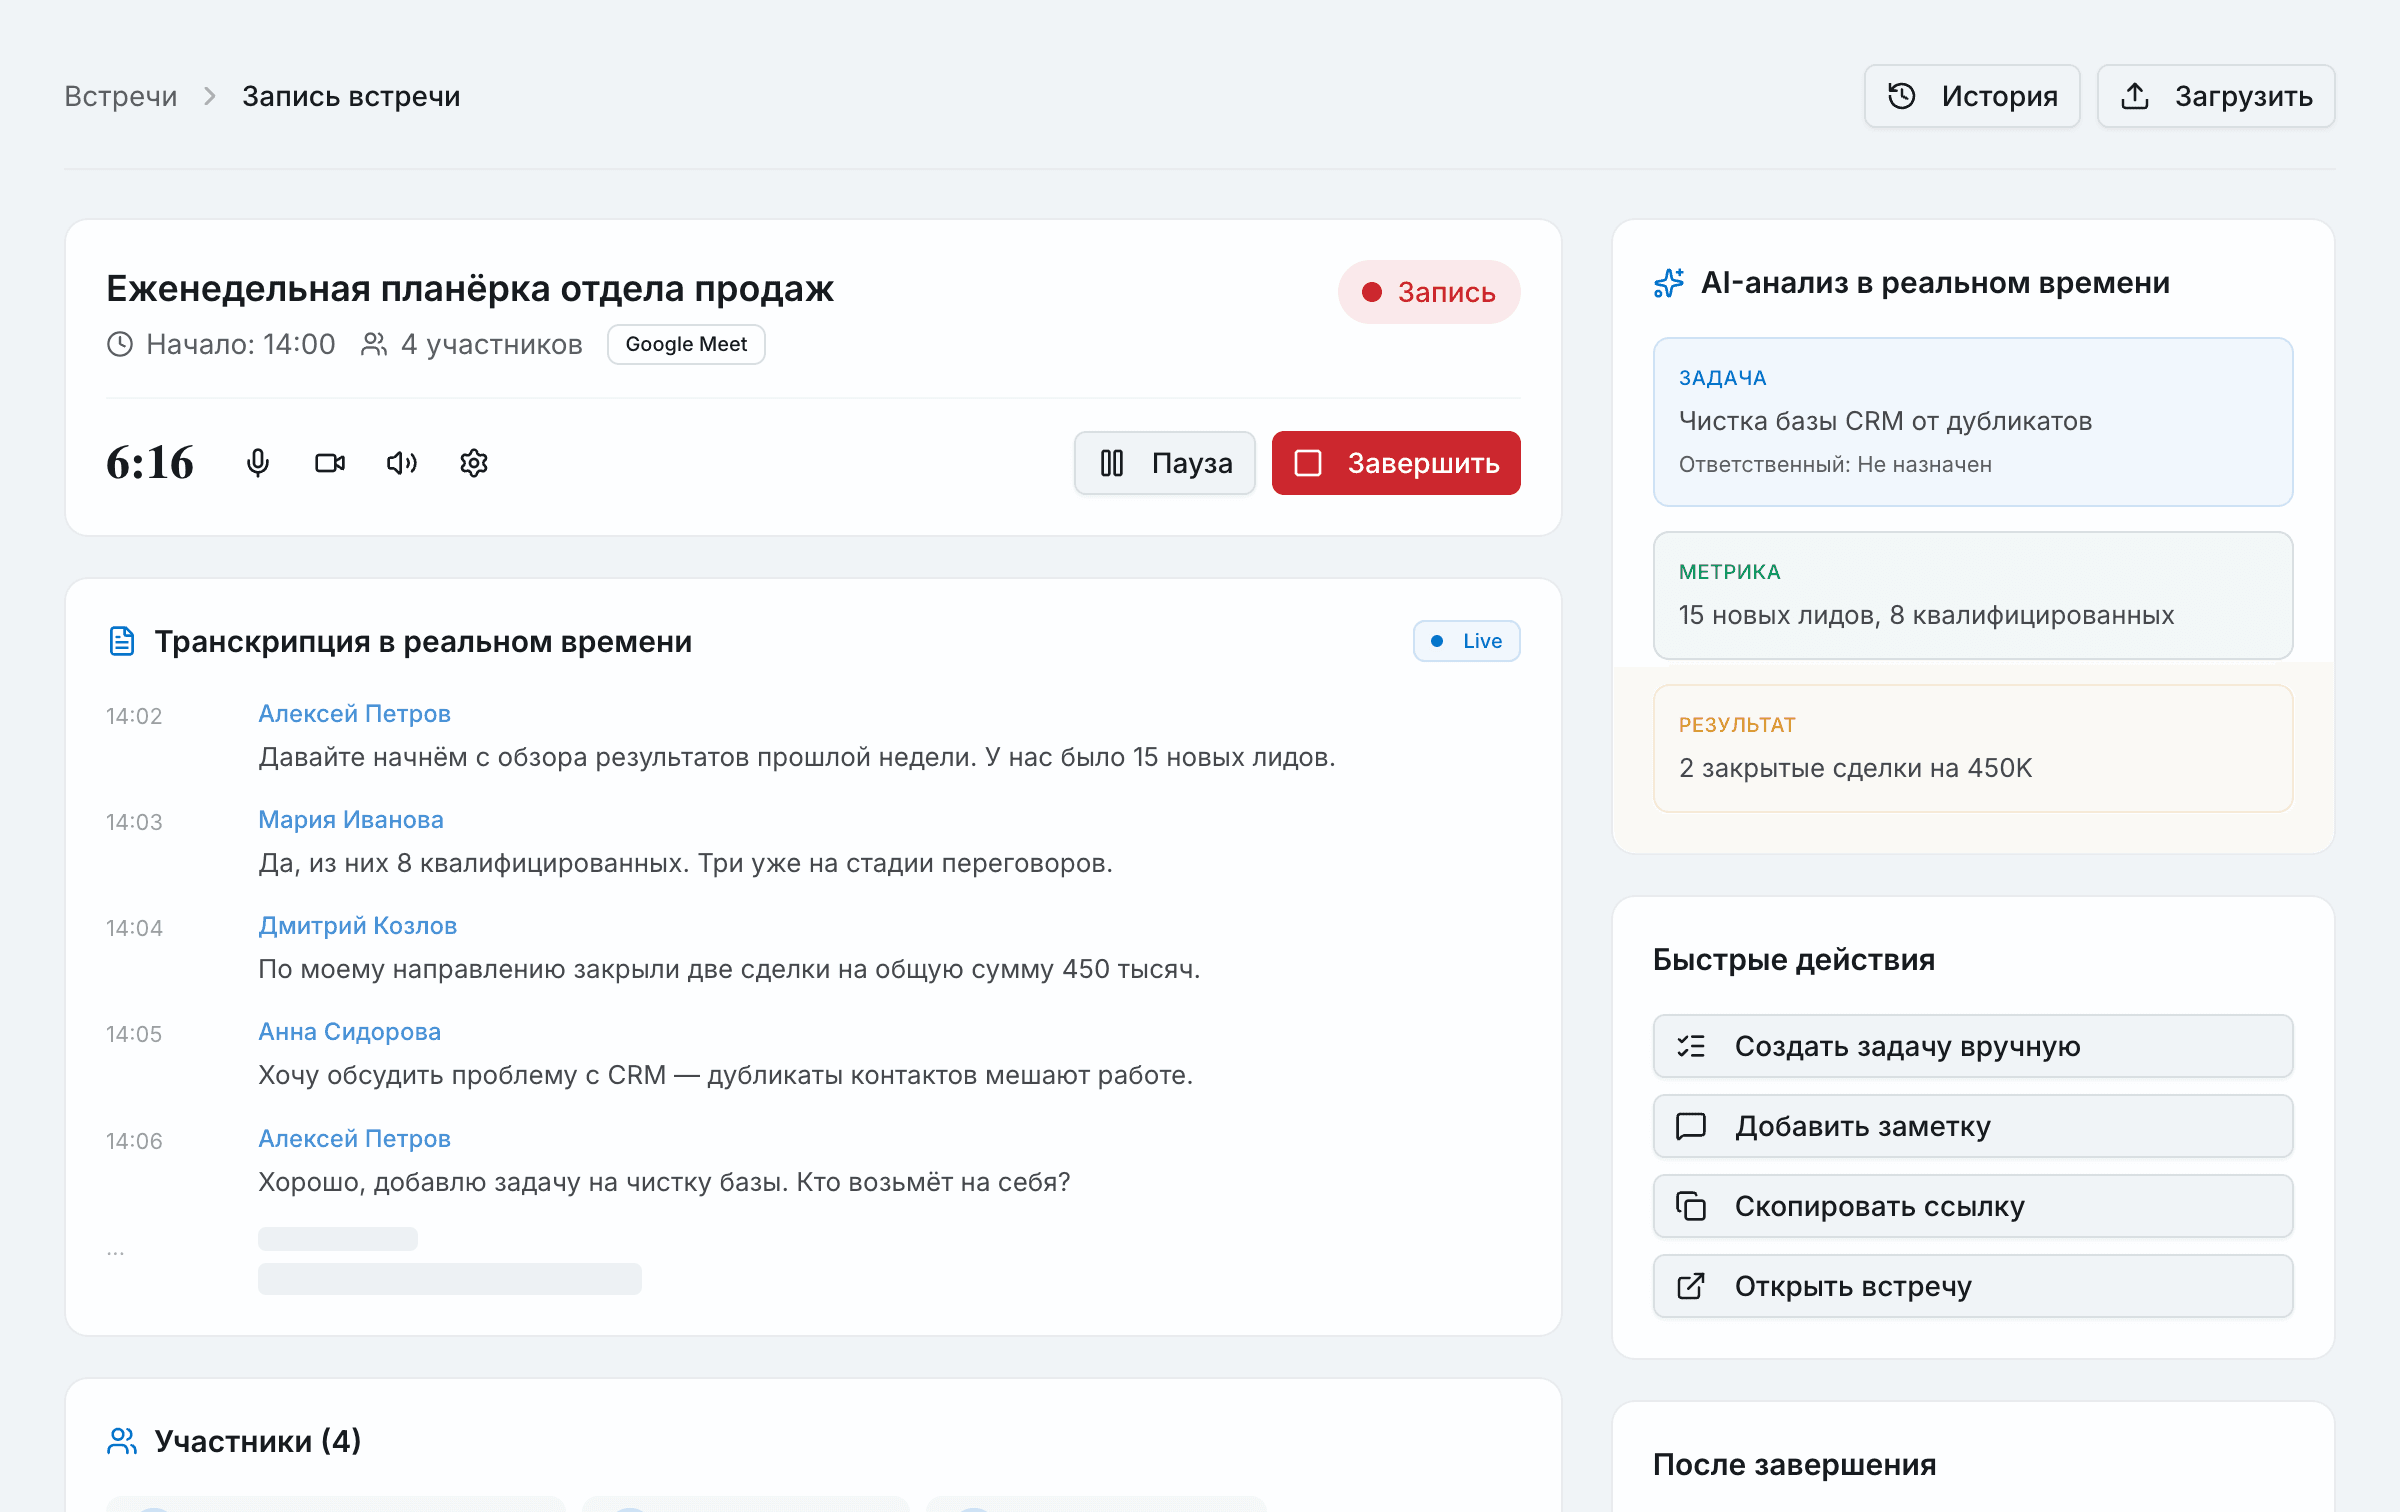Turn off the camera icon in recording controls
This screenshot has width=2400, height=1512.
pos(329,463)
